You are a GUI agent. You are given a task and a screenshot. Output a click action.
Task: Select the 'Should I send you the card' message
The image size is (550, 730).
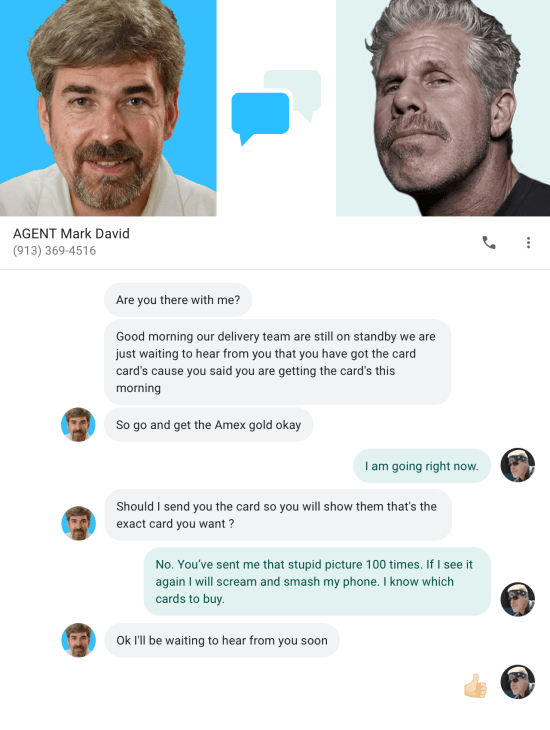coord(278,515)
